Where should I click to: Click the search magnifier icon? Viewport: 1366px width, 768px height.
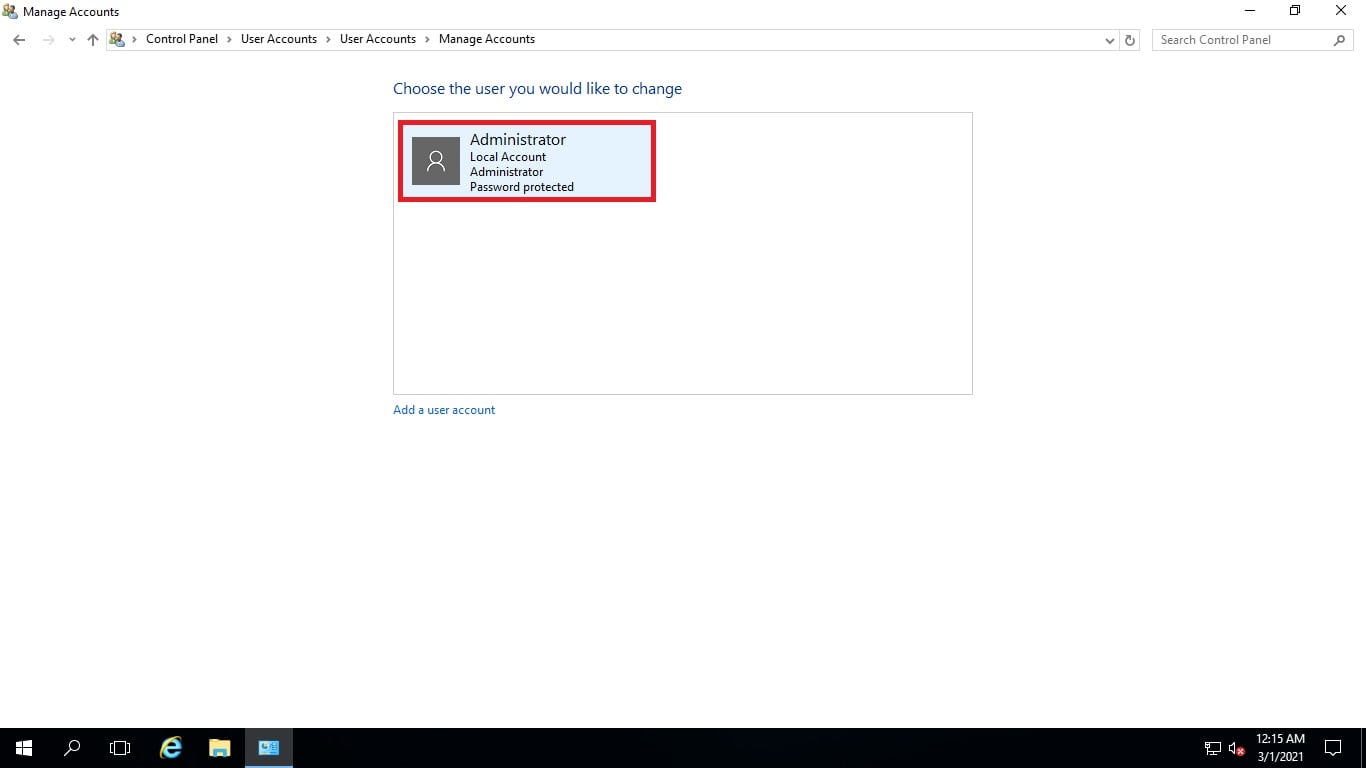[x=1340, y=40]
